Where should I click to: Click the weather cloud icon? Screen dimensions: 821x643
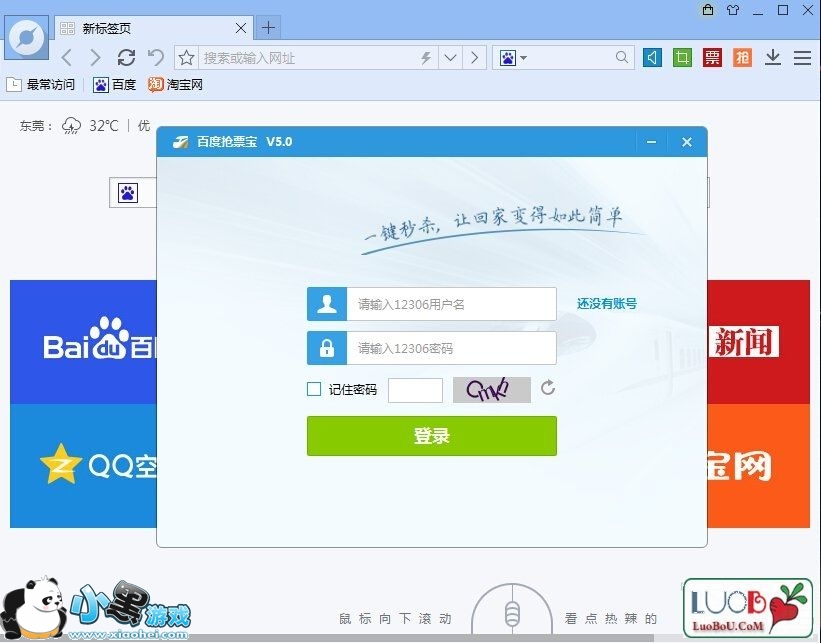tap(72, 126)
